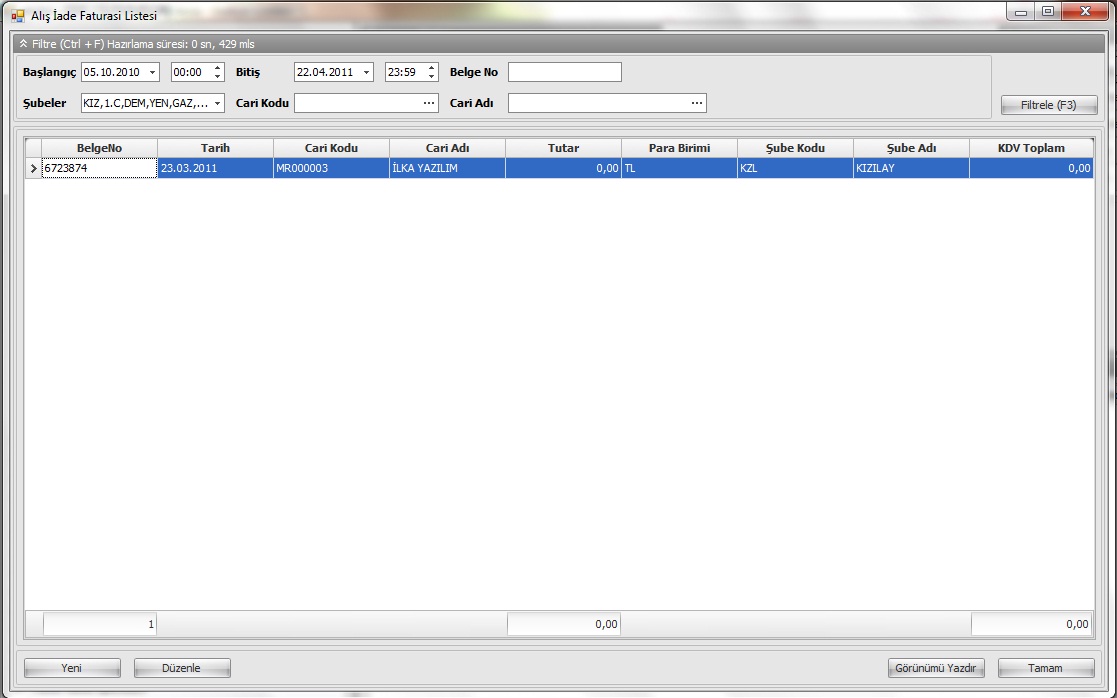
Task: Sort by the Para Birimi column header
Action: coord(680,148)
